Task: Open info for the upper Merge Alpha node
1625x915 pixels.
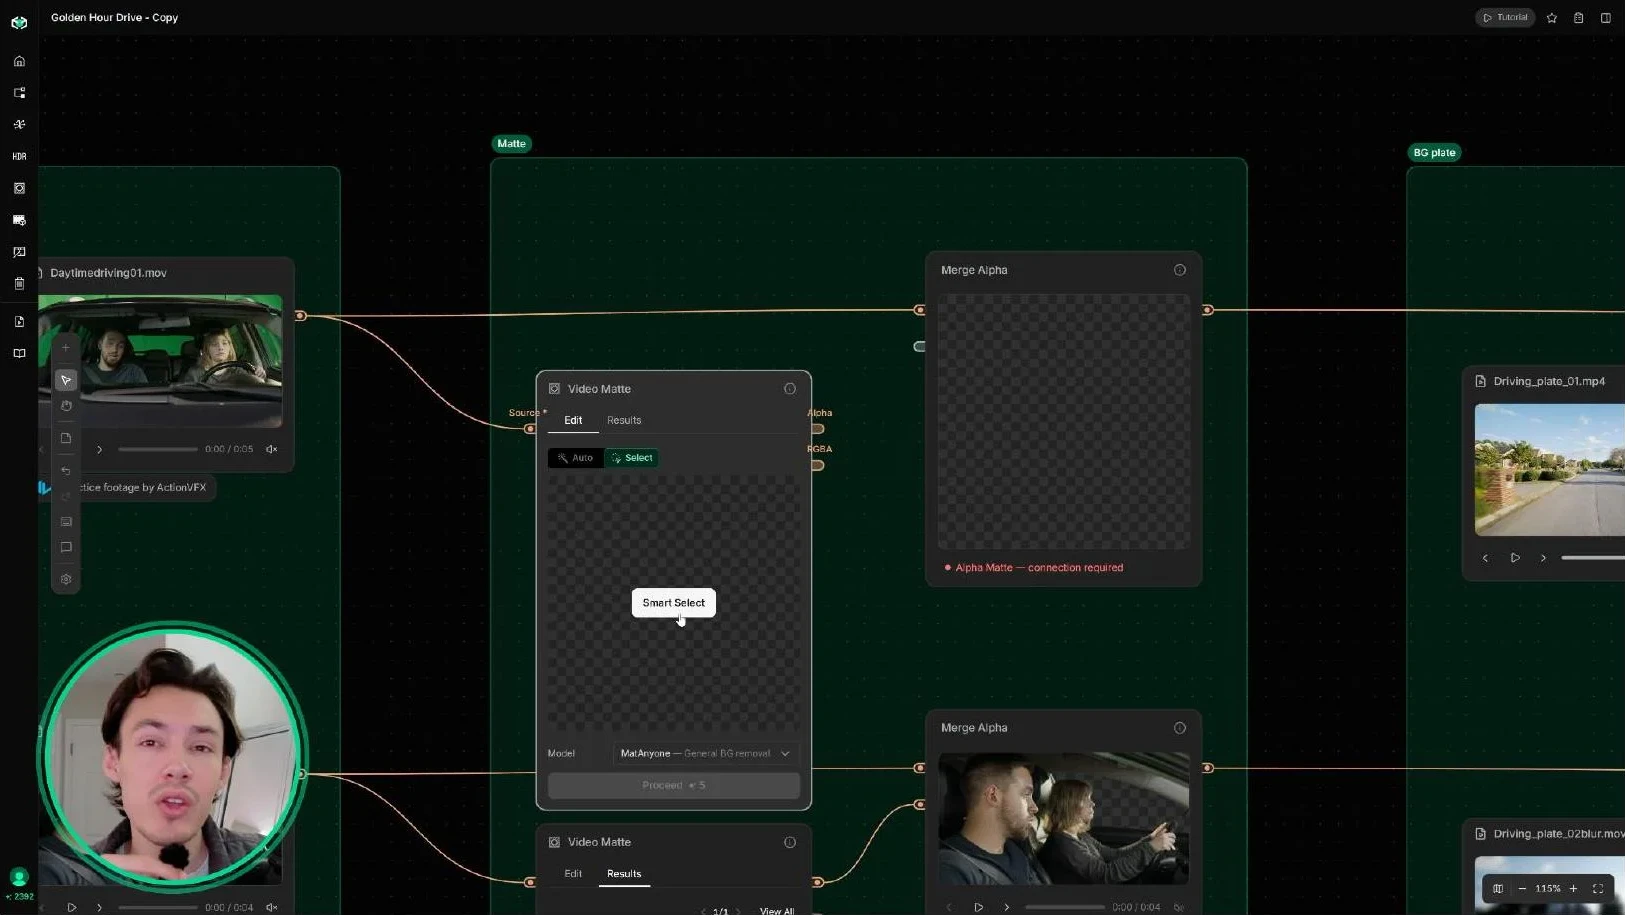Action: pyautogui.click(x=1180, y=270)
